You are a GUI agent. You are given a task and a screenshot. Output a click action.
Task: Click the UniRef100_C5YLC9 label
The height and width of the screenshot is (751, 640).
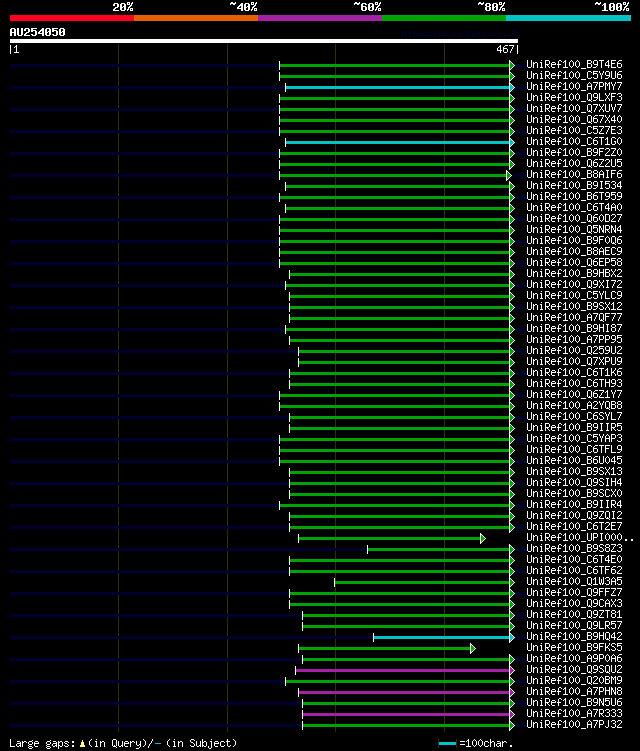pos(574,296)
